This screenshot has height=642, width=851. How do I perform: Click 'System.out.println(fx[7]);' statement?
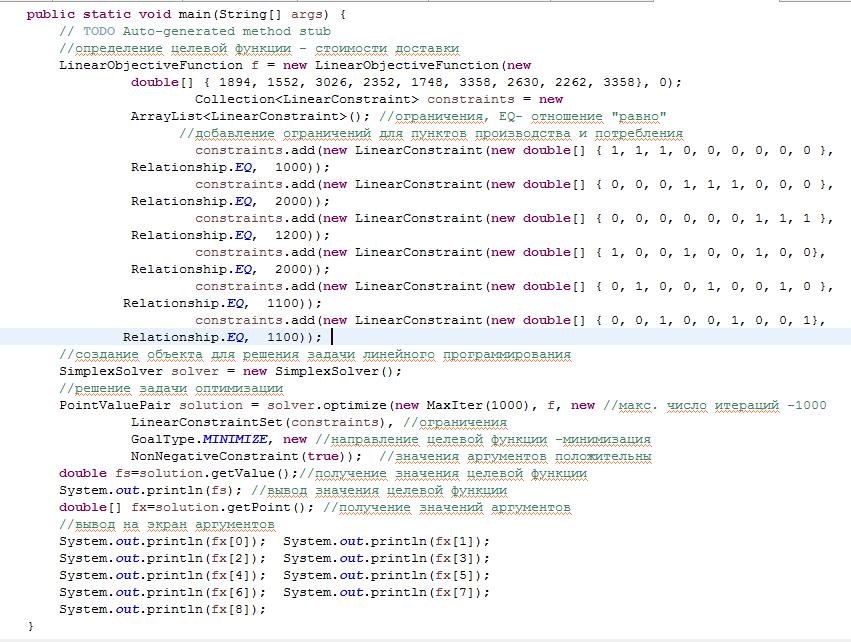386,593
